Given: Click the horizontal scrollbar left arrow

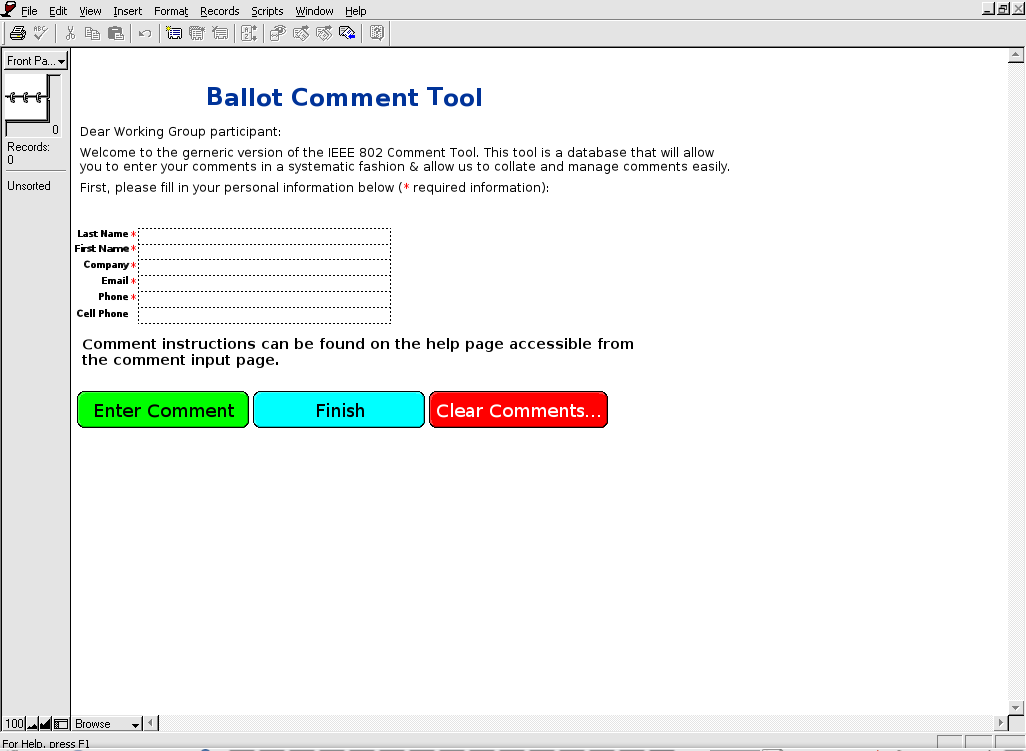Looking at the screenshot, I should click(x=150, y=723).
